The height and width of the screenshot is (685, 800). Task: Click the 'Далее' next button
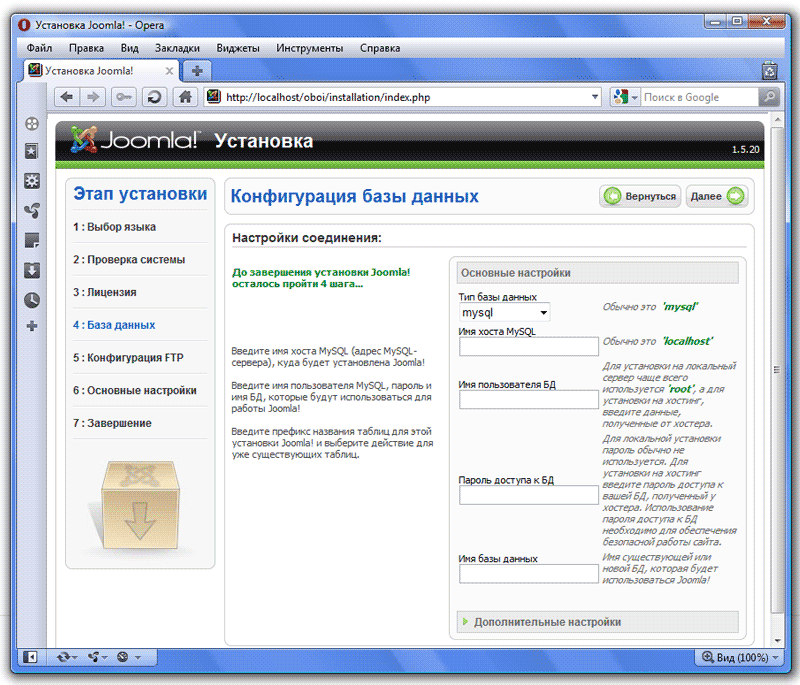[717, 197]
